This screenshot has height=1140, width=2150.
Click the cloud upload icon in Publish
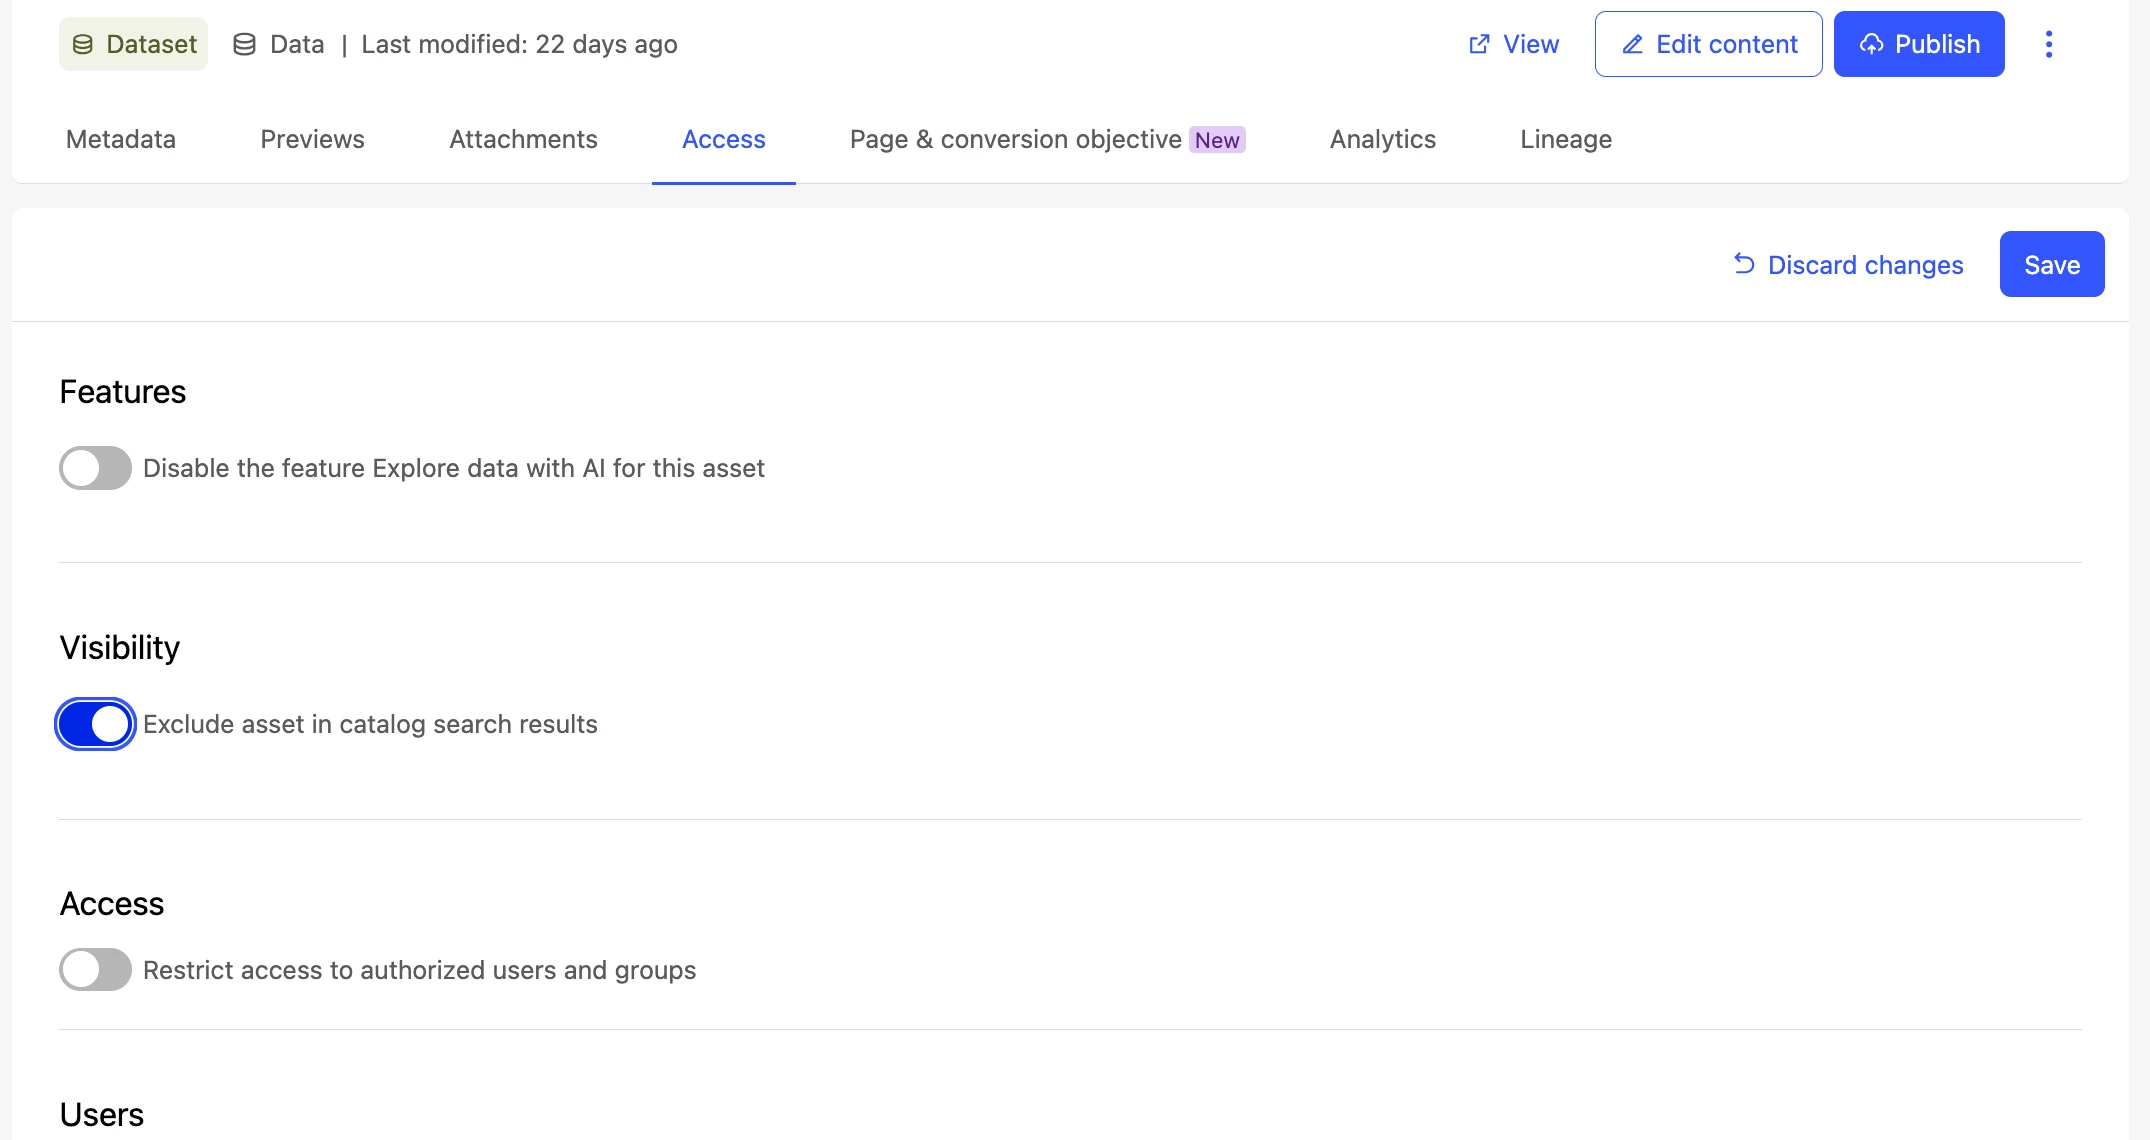pyautogui.click(x=1871, y=45)
